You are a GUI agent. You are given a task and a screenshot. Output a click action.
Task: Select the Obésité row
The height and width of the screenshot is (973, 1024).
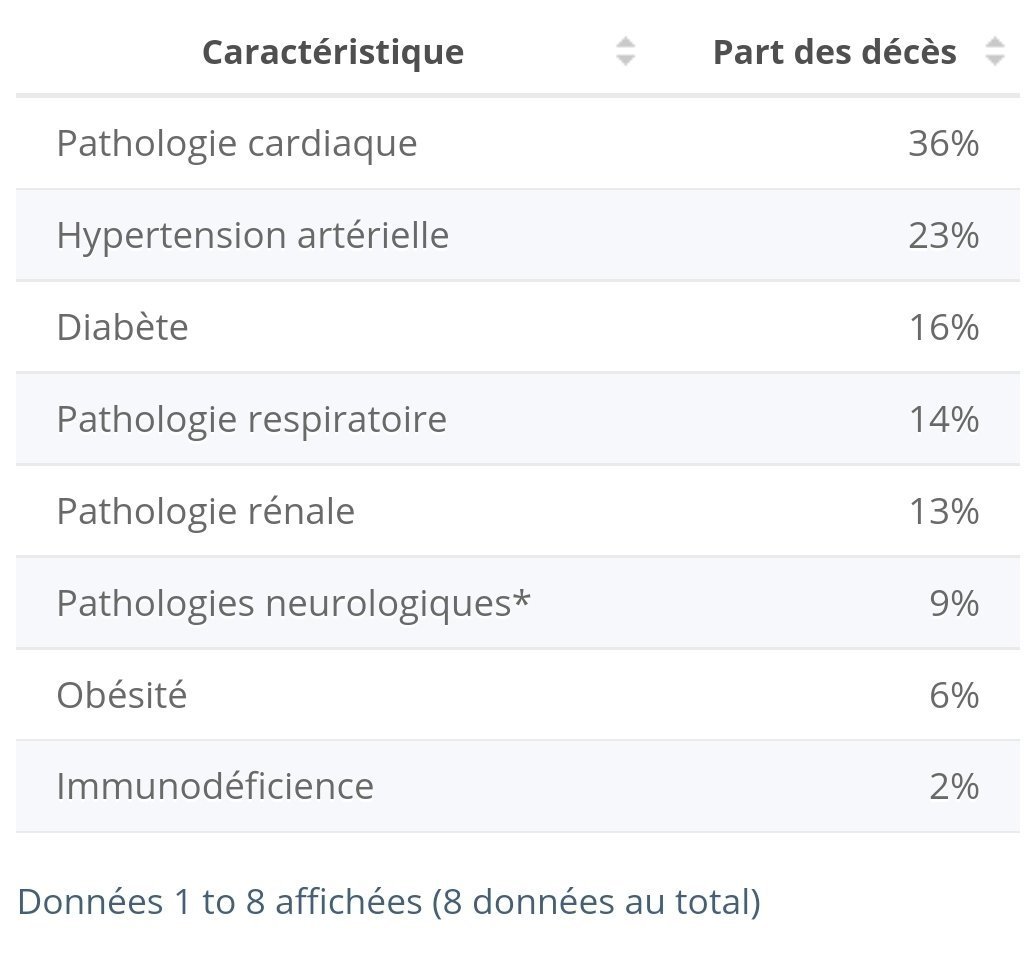pyautogui.click(x=517, y=695)
